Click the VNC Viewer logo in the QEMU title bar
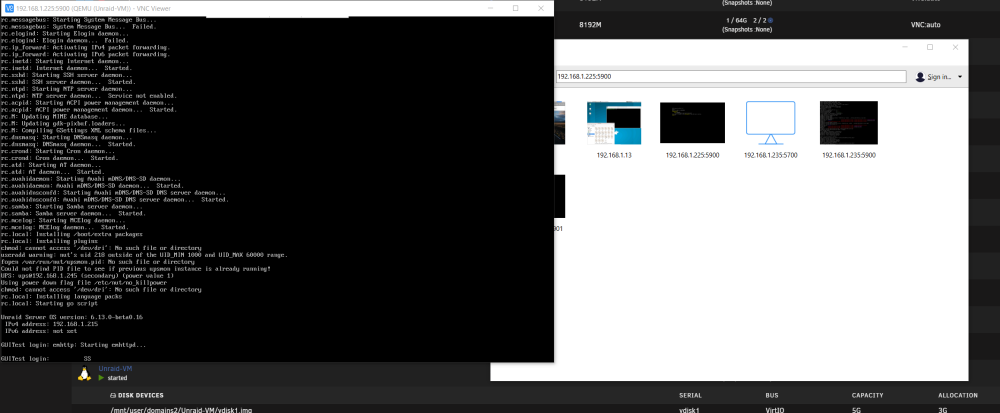Image resolution: width=1000 pixels, height=413 pixels. click(x=9, y=8)
